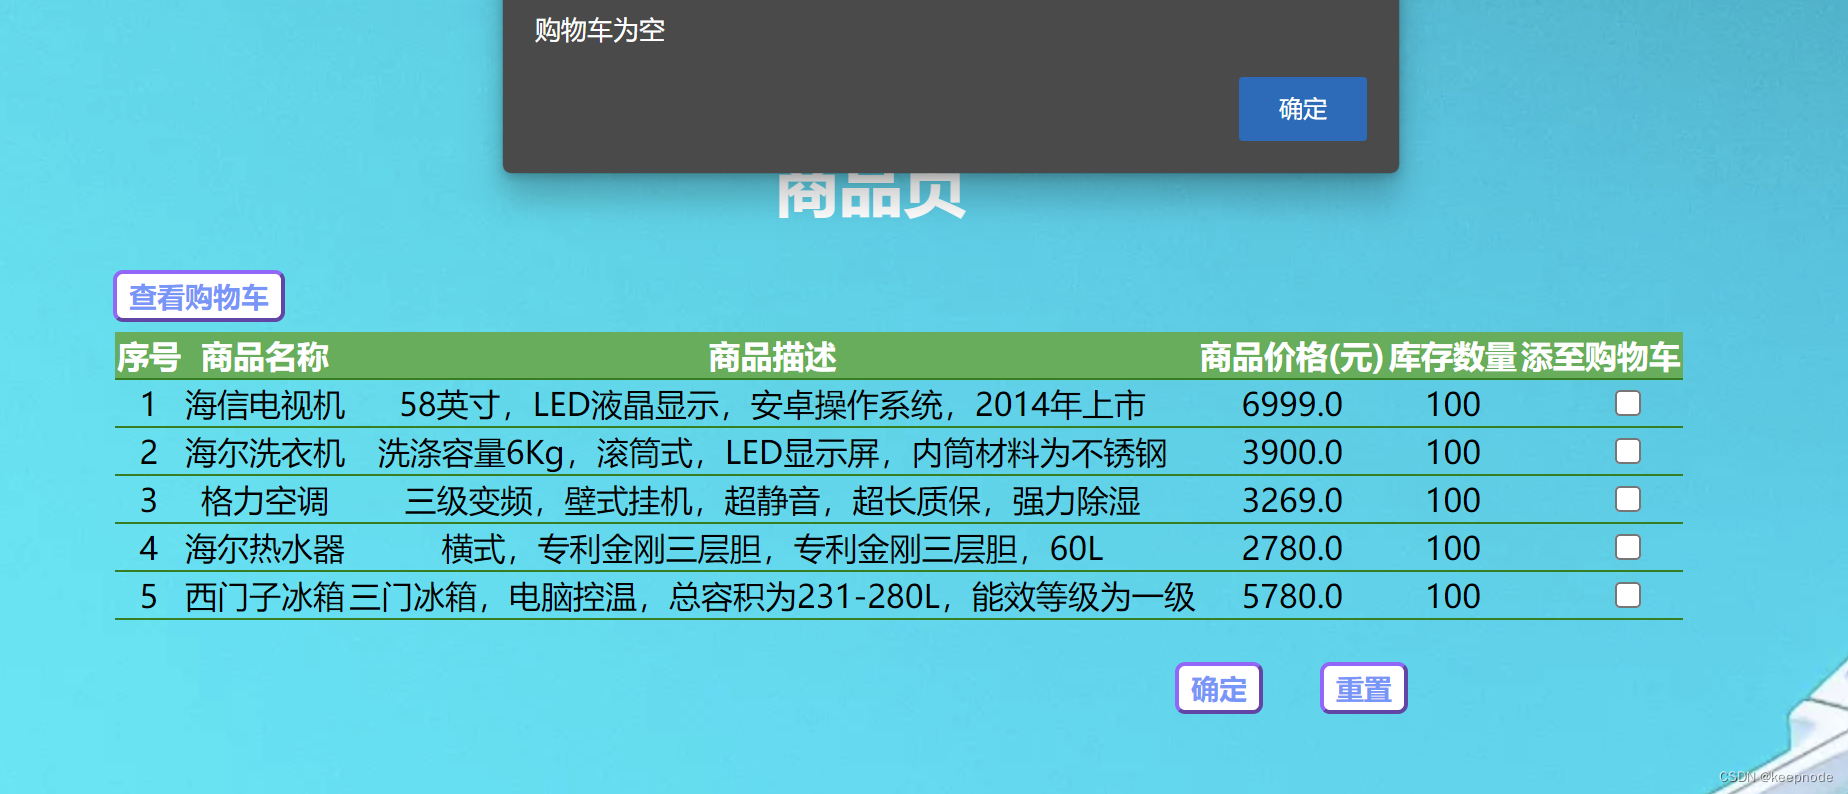Click the description starting with 58英寸
1848x794 pixels.
coord(773,405)
